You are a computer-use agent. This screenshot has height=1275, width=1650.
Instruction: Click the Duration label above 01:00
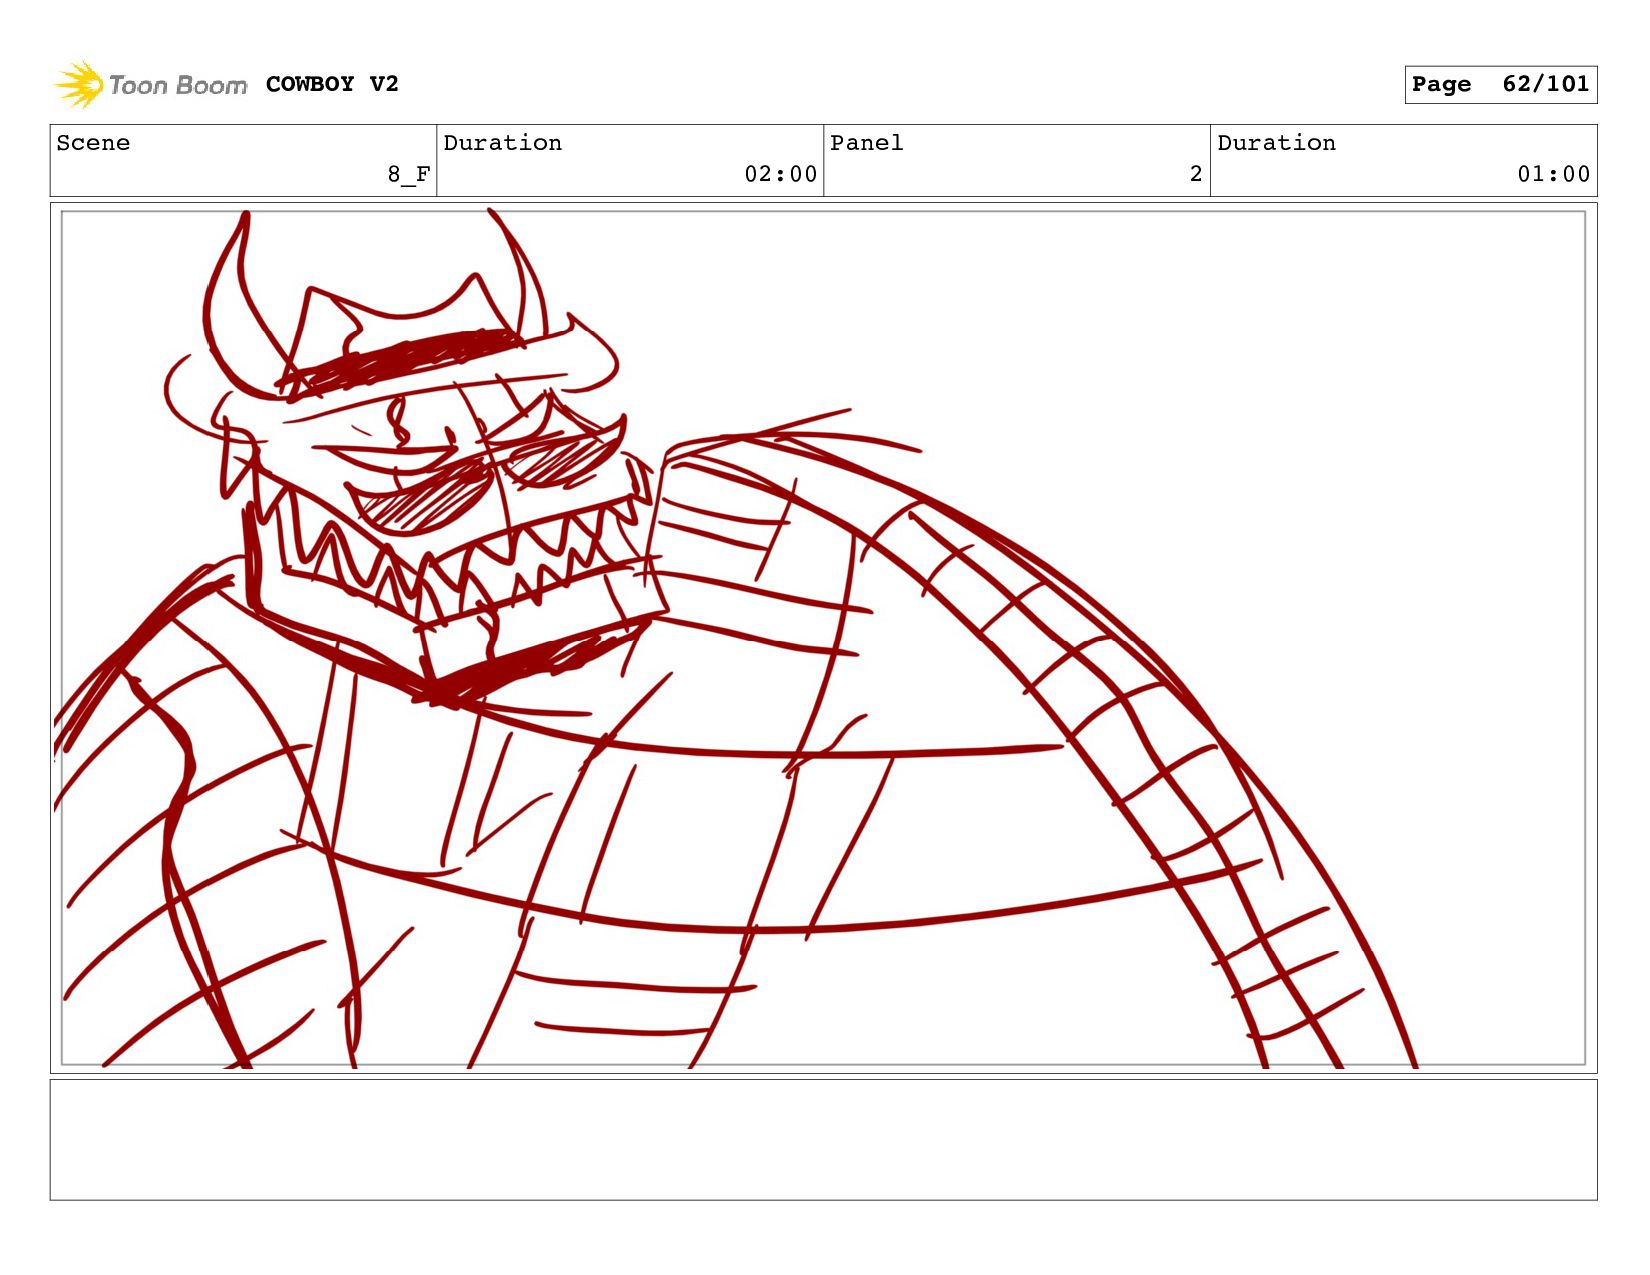1276,143
